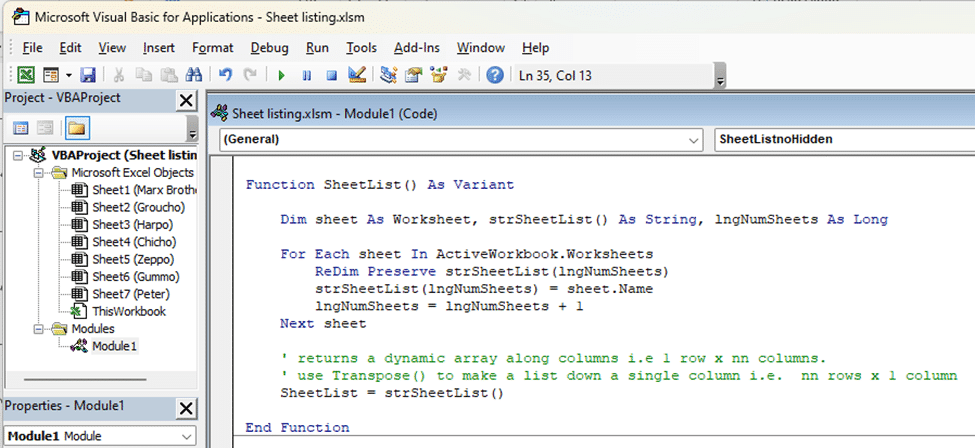
Task: Open the Insert UserForm dropdown arrow
Action: (68, 75)
